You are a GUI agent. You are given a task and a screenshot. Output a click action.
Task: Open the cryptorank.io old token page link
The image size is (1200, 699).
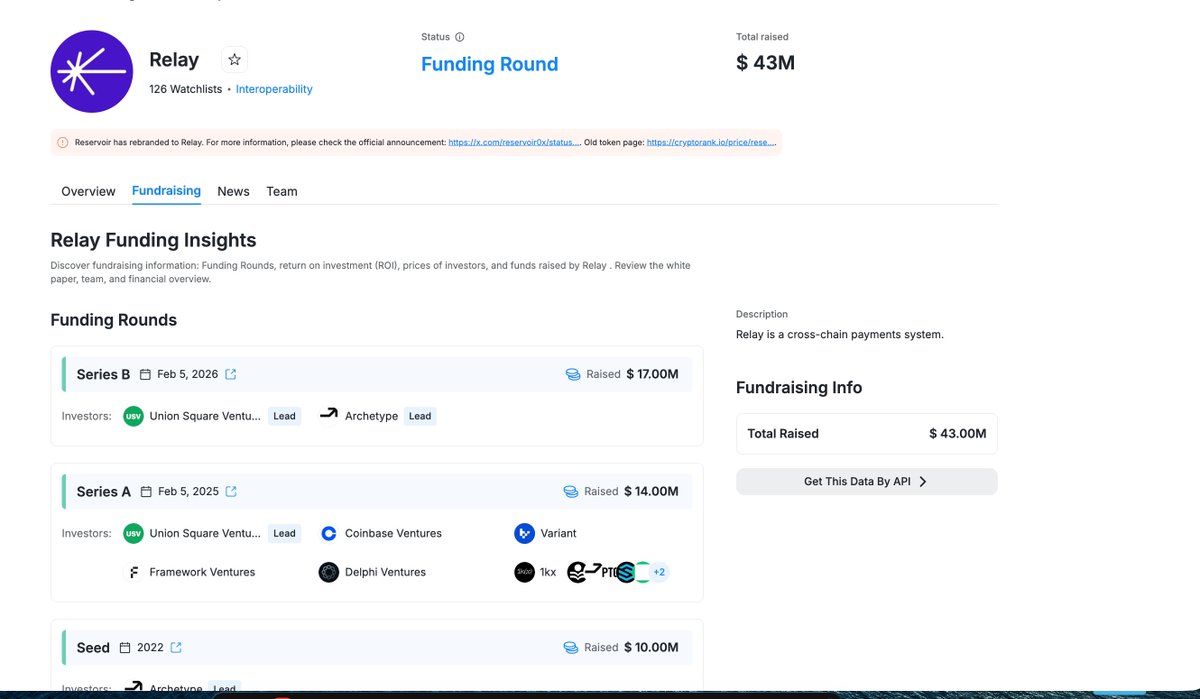click(x=711, y=143)
